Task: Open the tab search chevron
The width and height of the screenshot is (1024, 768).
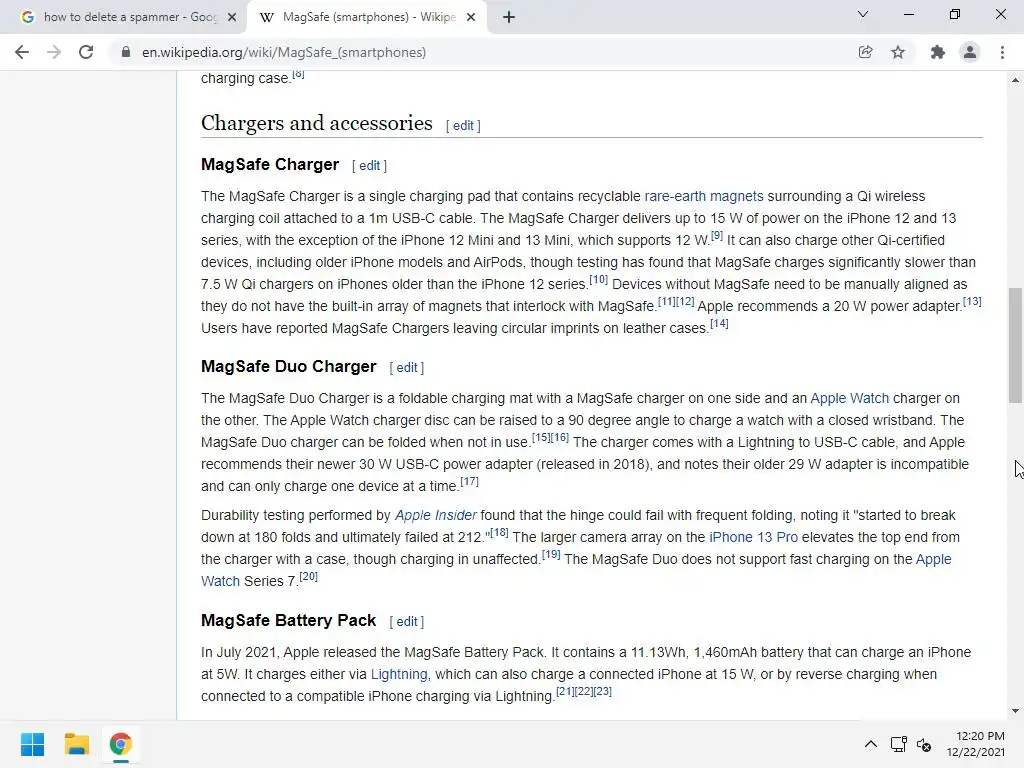Action: click(x=863, y=14)
